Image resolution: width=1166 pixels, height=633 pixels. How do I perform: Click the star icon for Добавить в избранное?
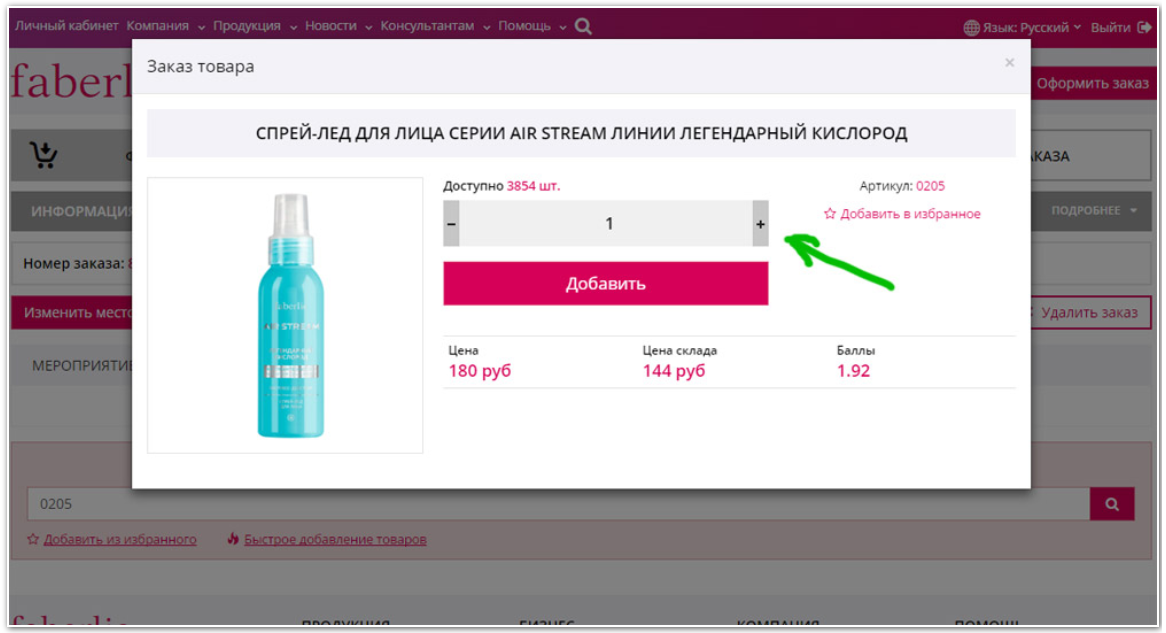click(x=830, y=213)
